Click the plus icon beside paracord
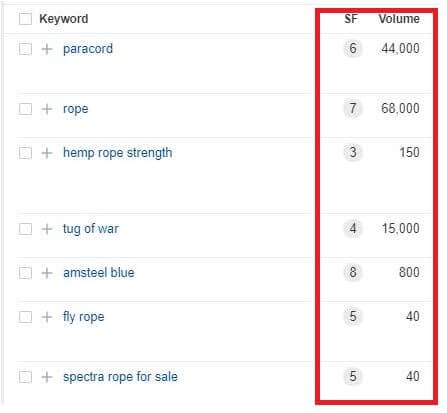The height and width of the screenshot is (413, 447). (x=47, y=49)
